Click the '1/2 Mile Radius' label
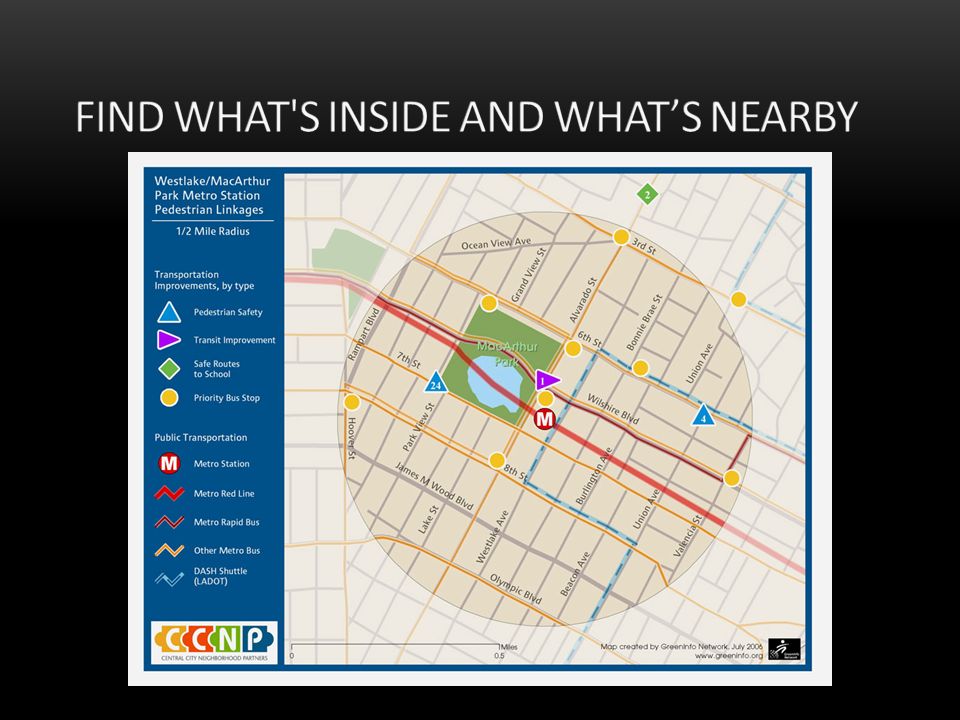The image size is (960, 720). [x=212, y=231]
